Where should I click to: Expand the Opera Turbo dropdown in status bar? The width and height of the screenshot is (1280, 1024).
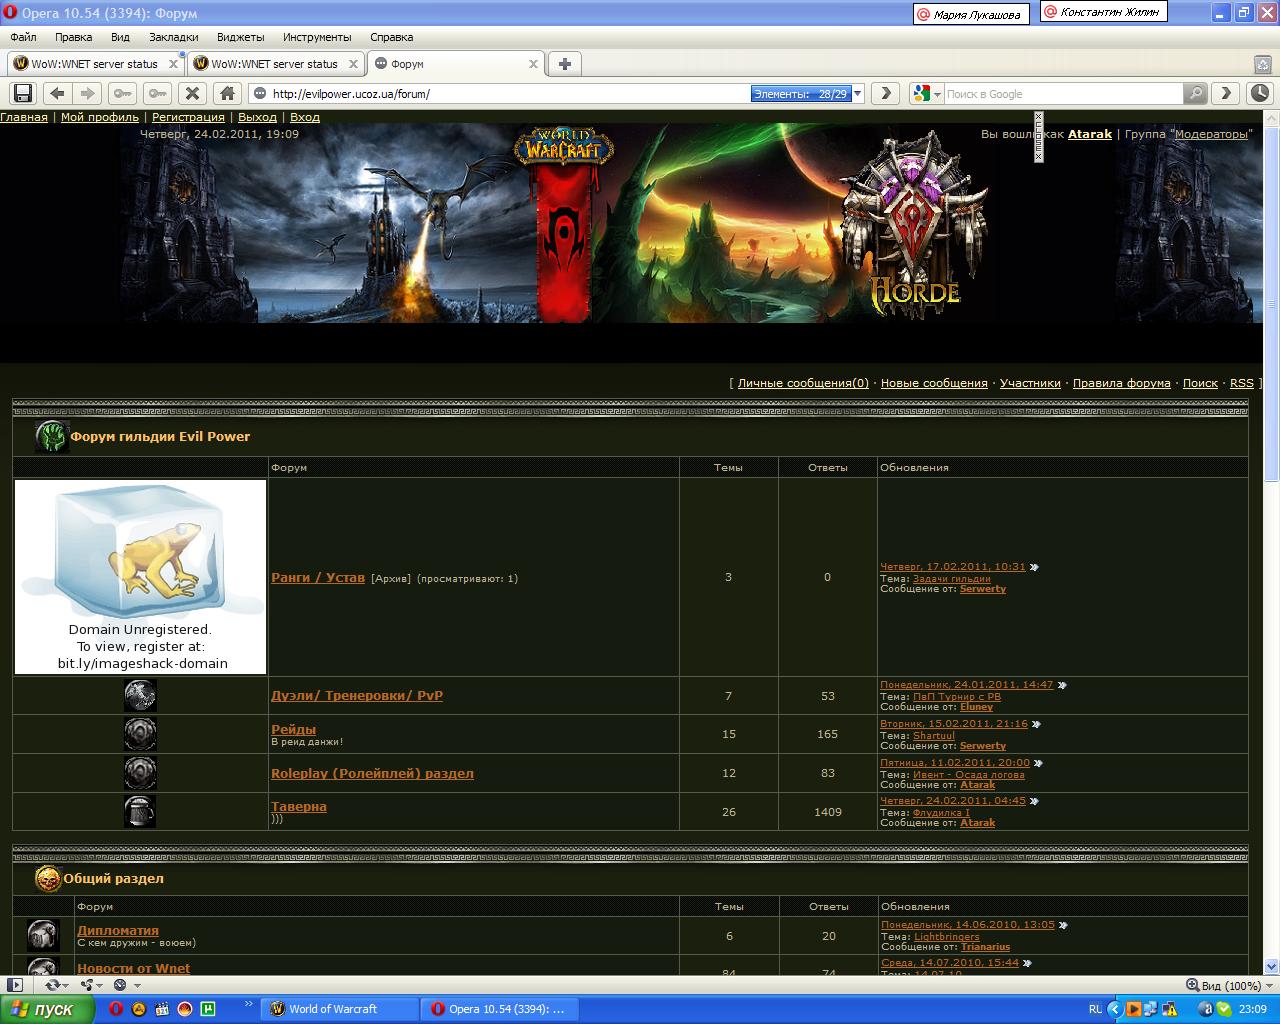coord(136,985)
